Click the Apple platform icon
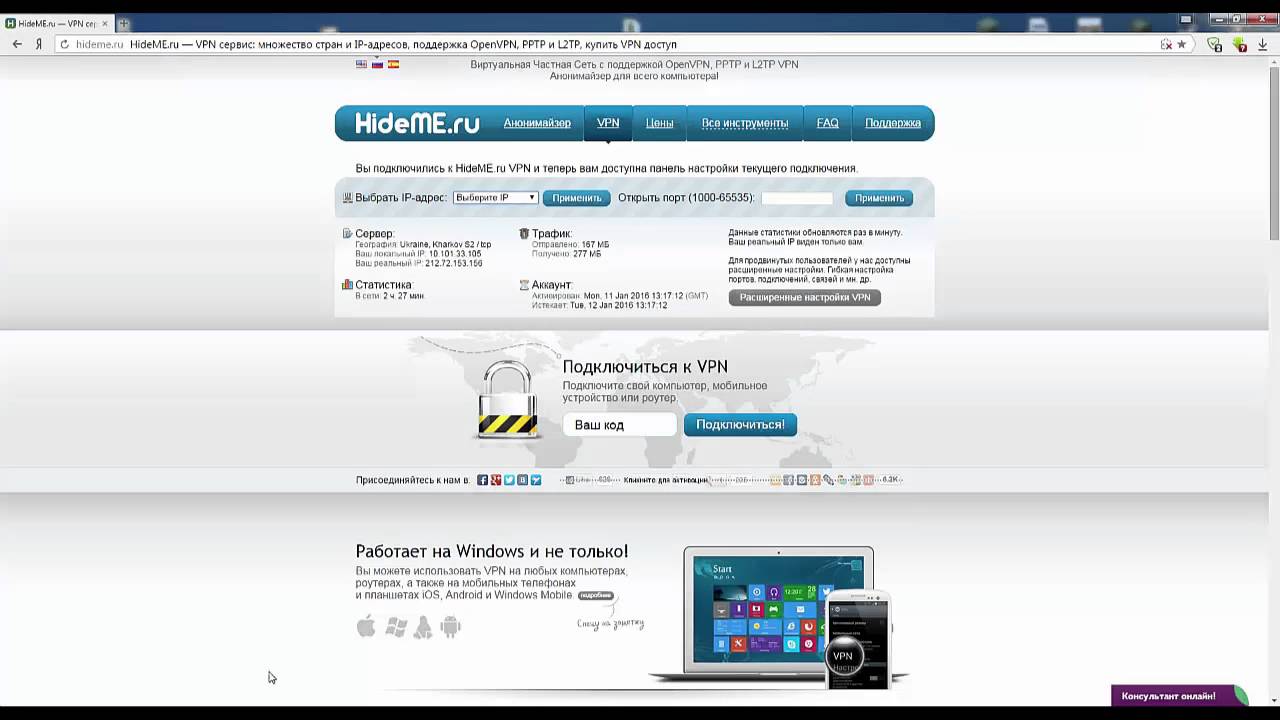The width and height of the screenshot is (1280, 720). tap(366, 627)
